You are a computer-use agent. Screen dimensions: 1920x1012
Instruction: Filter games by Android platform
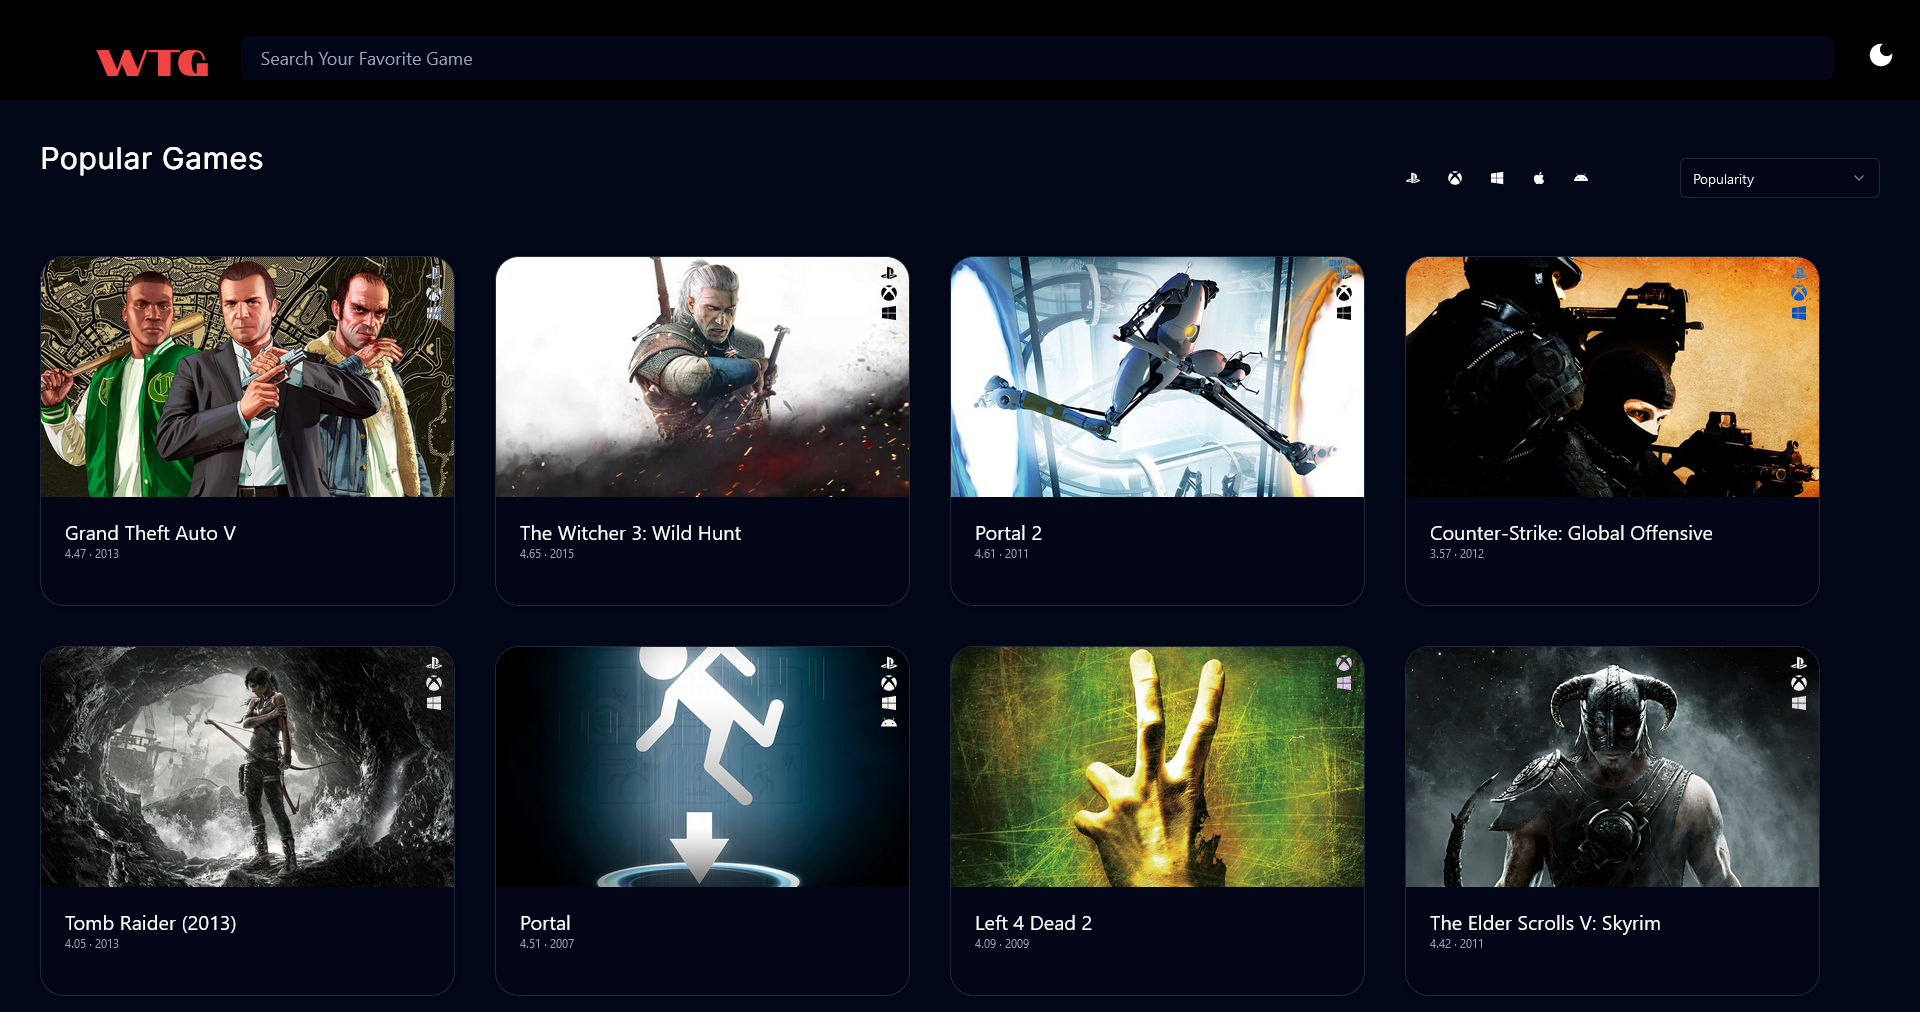[1581, 178]
